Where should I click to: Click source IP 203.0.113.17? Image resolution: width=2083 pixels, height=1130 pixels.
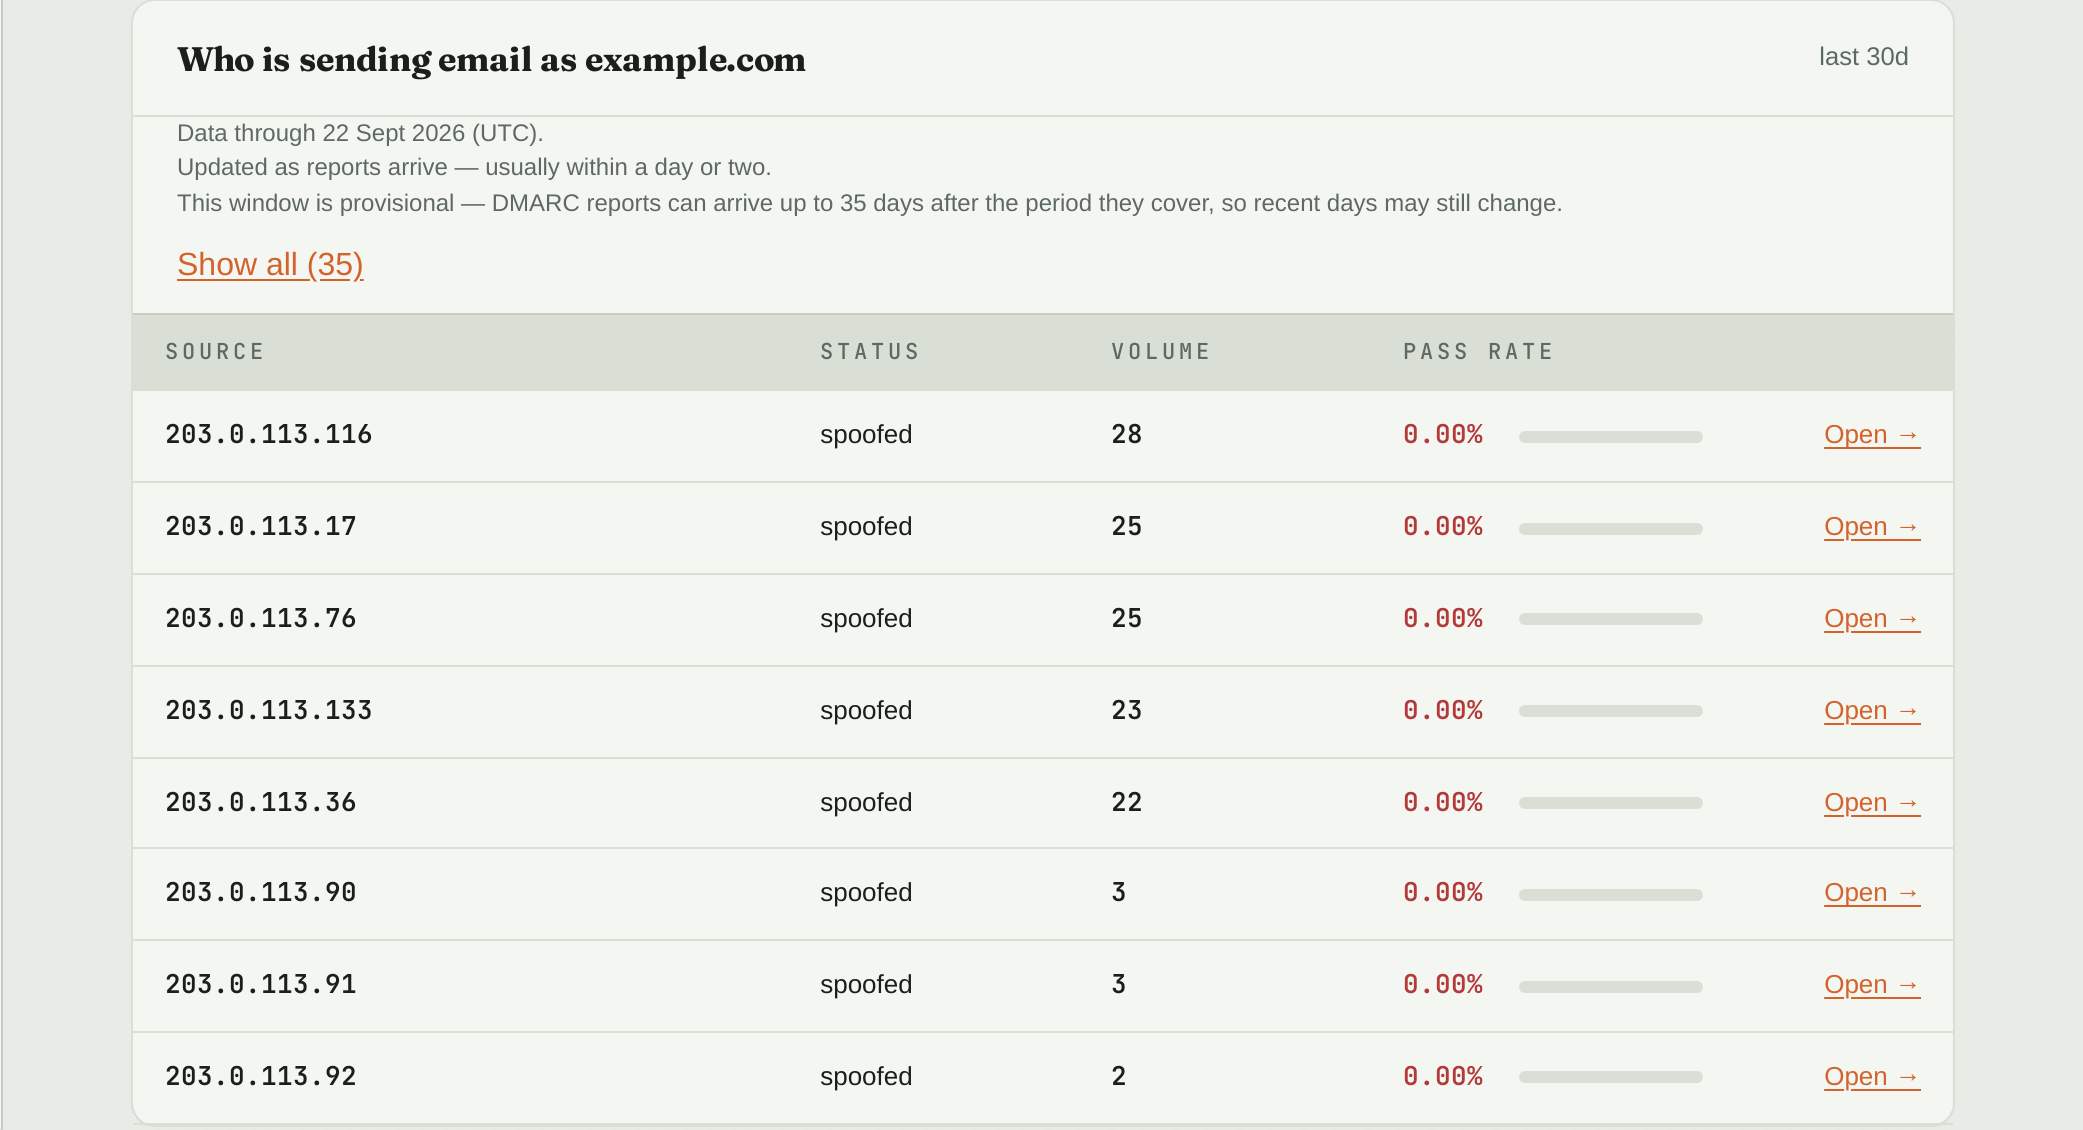tap(260, 527)
